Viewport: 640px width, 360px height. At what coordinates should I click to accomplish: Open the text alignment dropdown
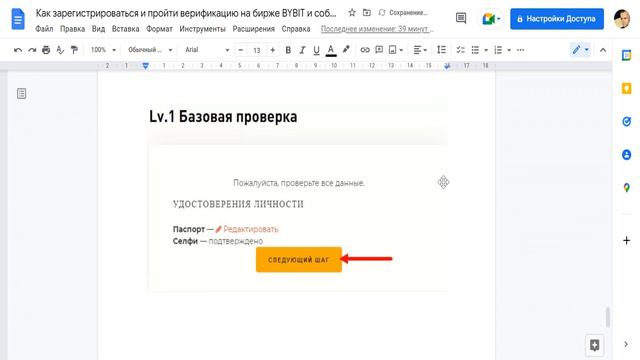coord(420,50)
